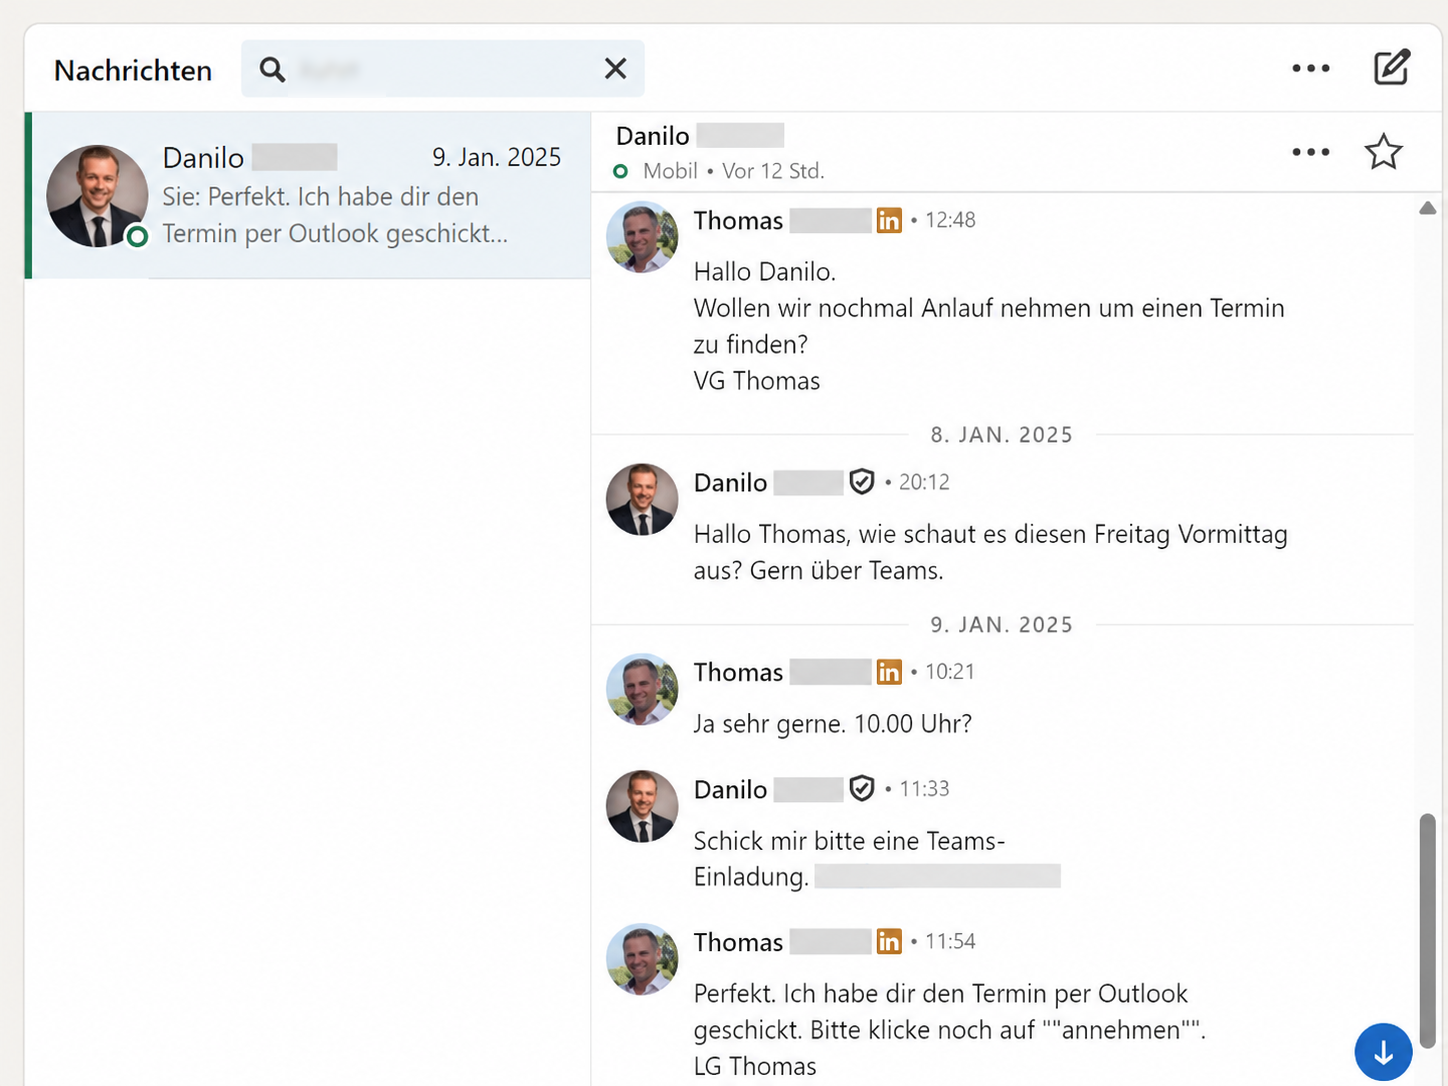Viewport: 1448px width, 1086px height.
Task: Open the Nachrichten header three-dots menu
Action: [x=1310, y=68]
